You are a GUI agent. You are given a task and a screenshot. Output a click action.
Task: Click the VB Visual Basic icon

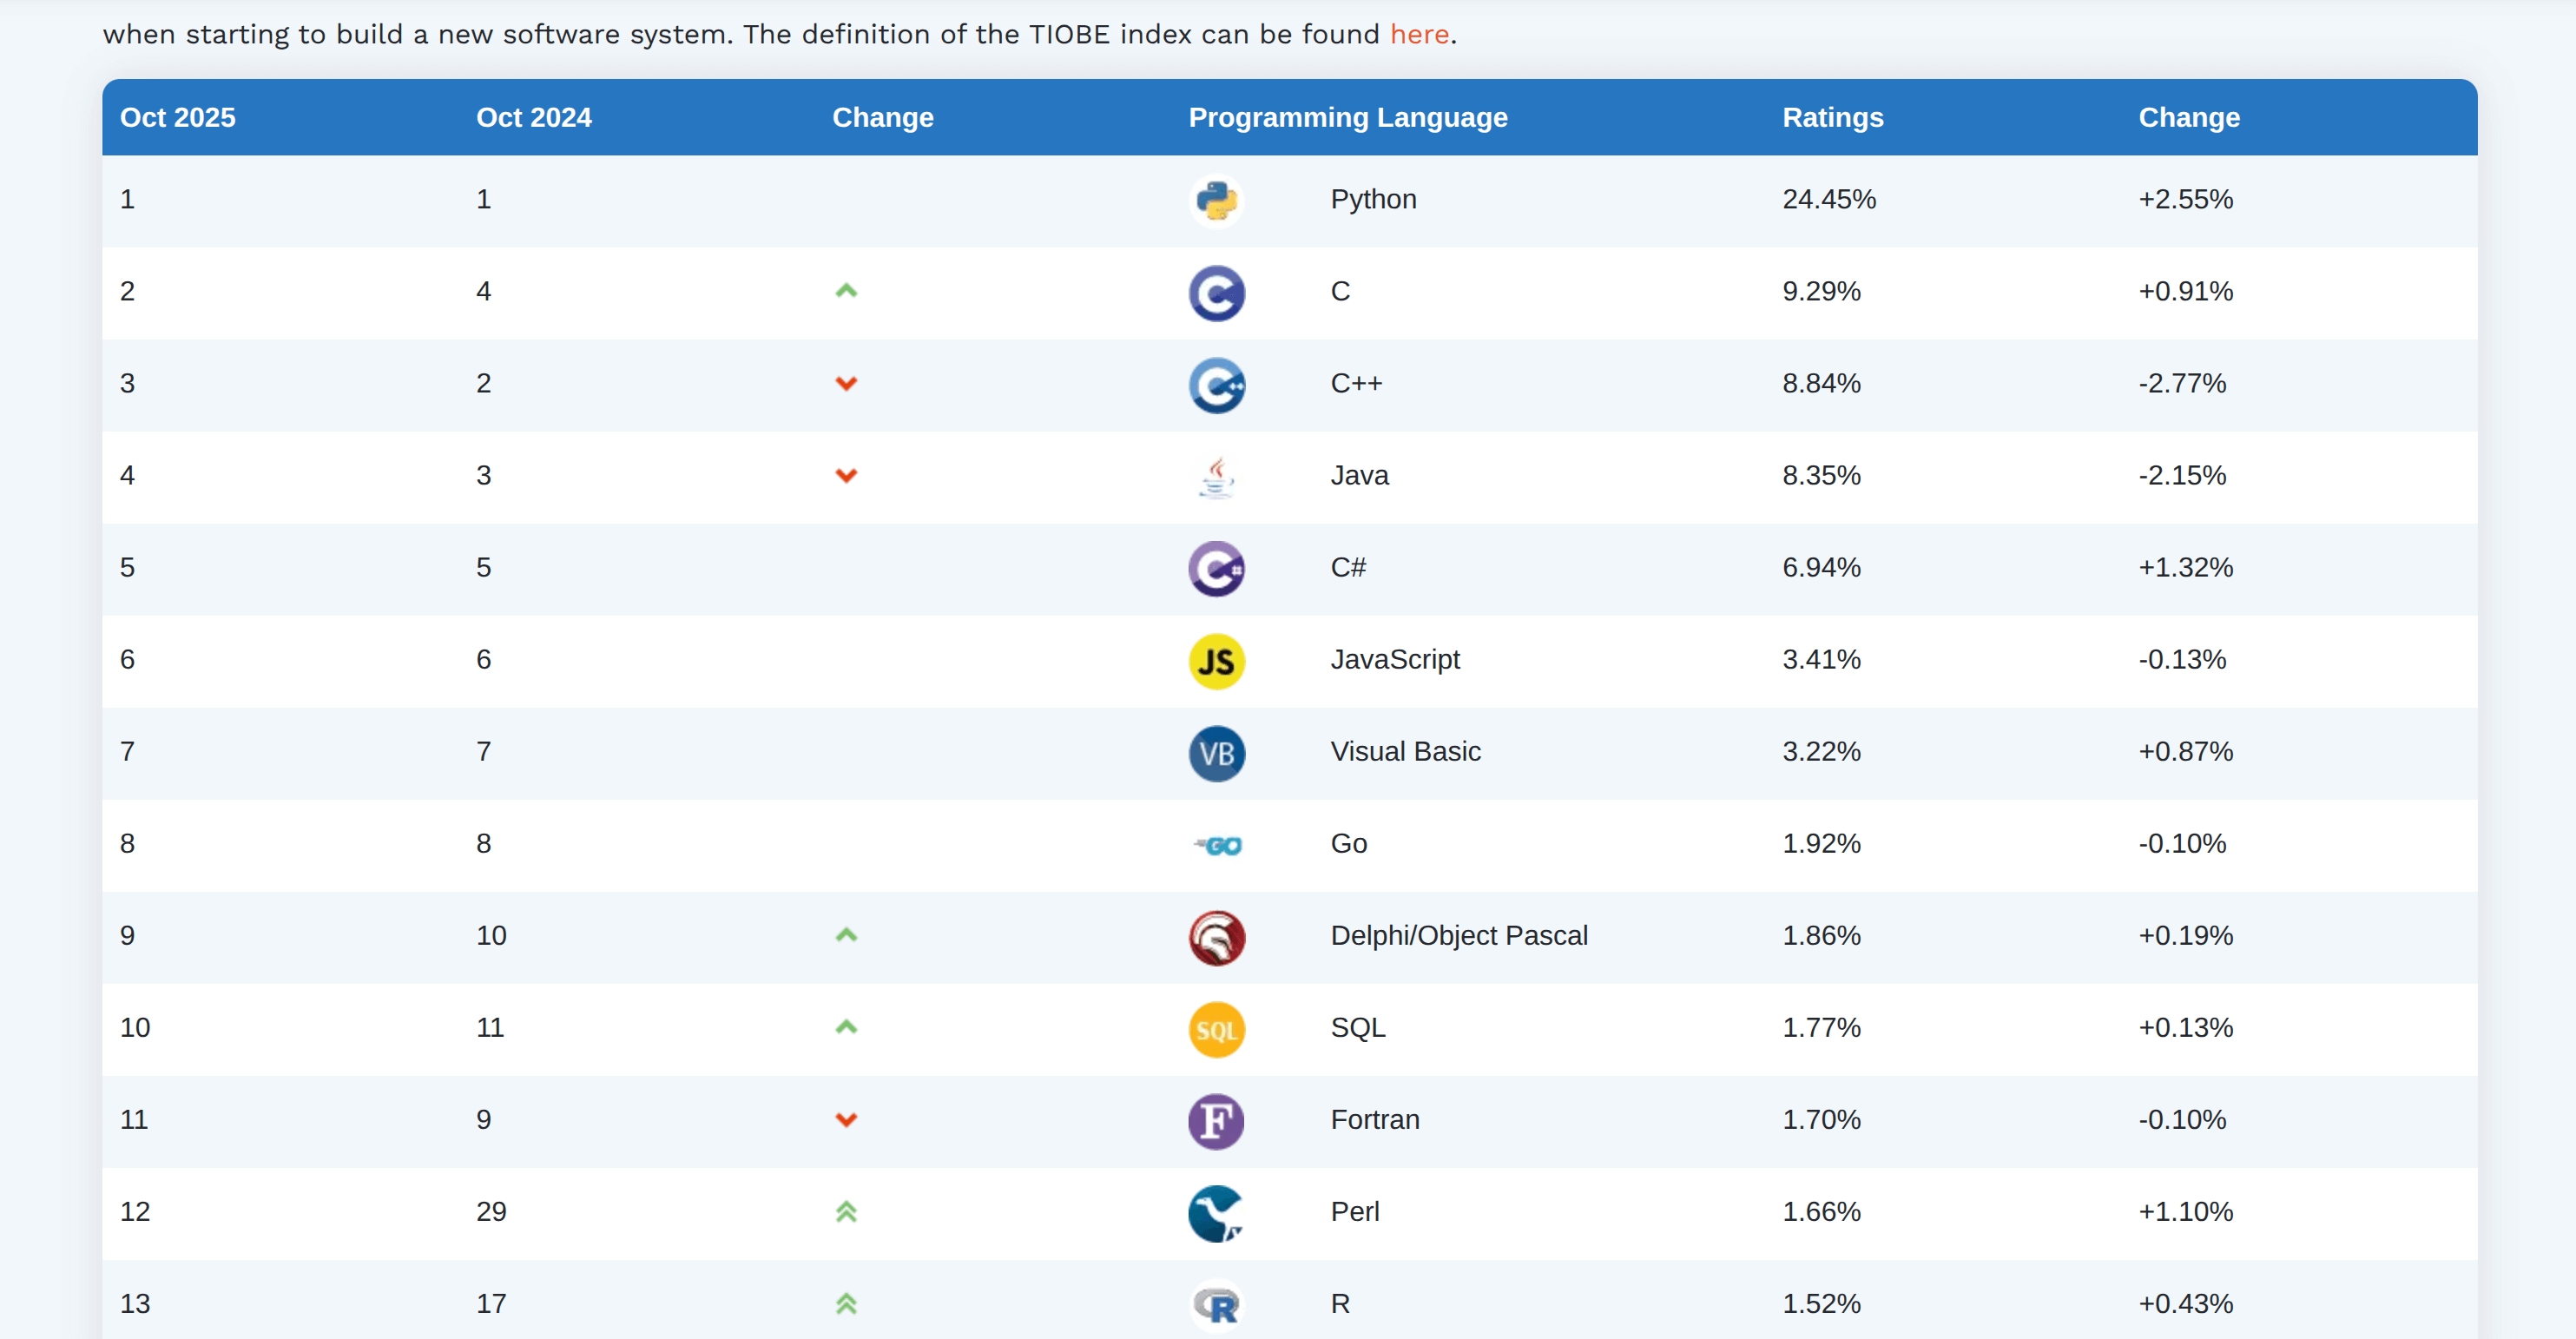1216,752
